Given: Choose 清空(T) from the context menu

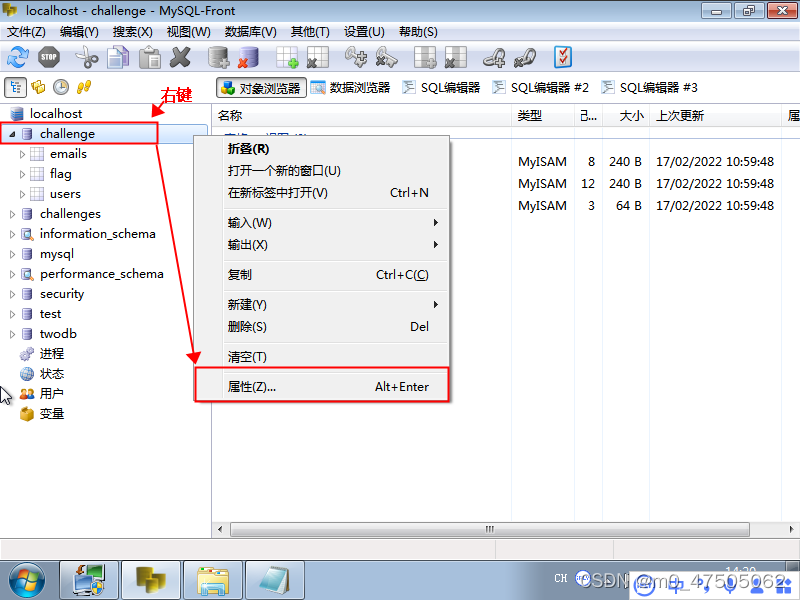Looking at the screenshot, I should 322,357.
